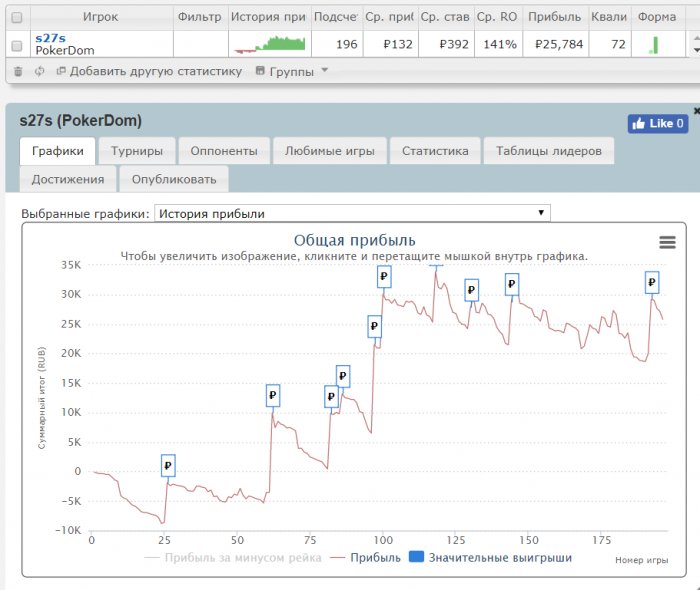Click the rightmost ruble win marker on the chart
The image size is (700, 590).
click(652, 283)
